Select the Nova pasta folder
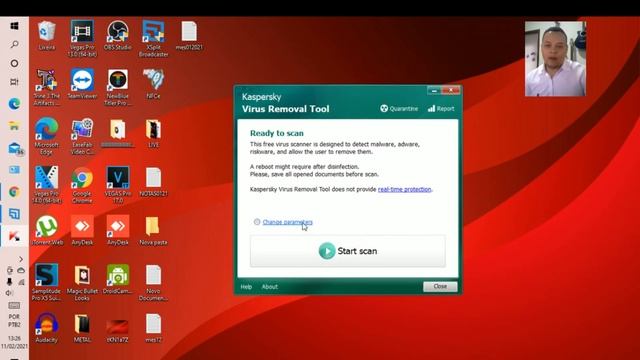 click(x=153, y=231)
